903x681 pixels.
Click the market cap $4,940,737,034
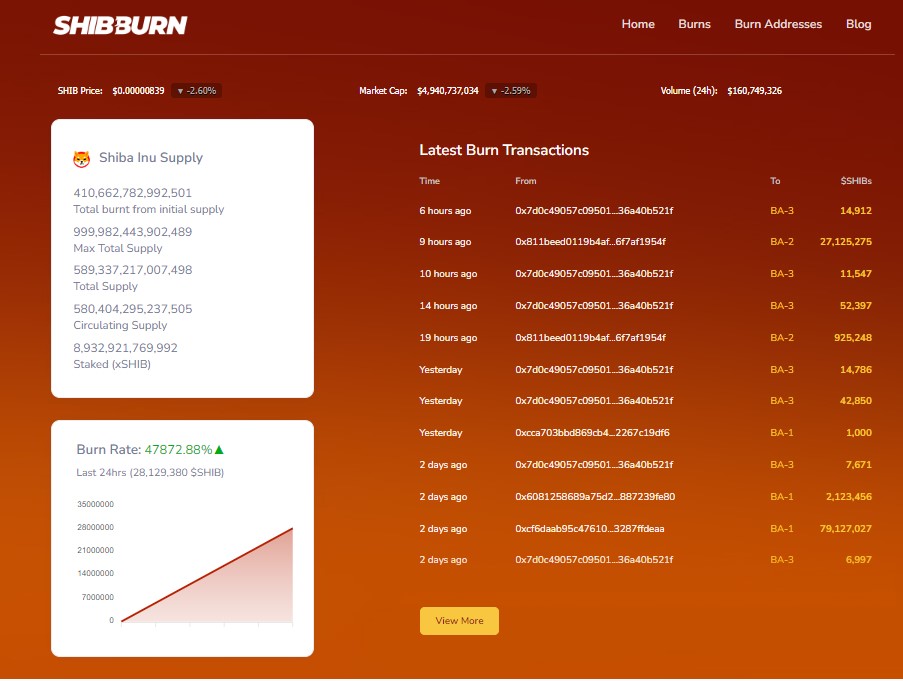(447, 90)
